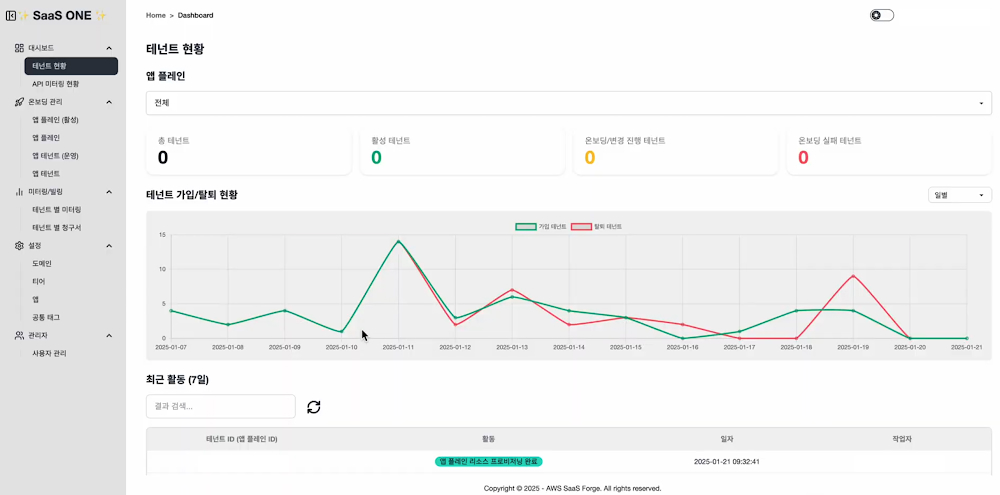Refresh the recent activity list

pos(314,407)
